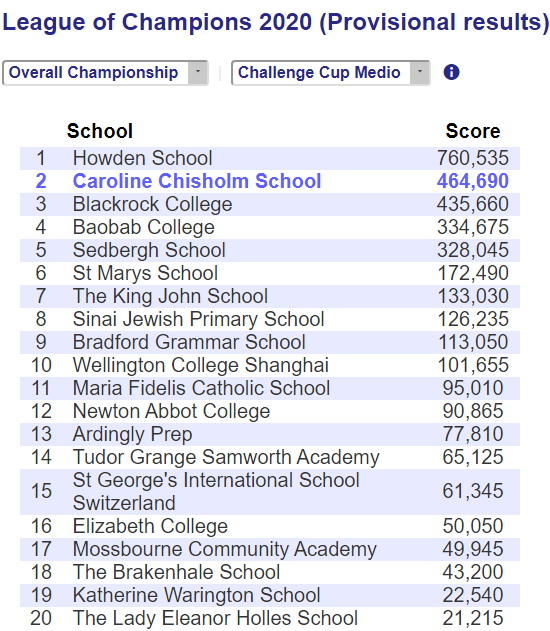Select St Marys School row
The height and width of the screenshot is (631, 550).
(270, 273)
